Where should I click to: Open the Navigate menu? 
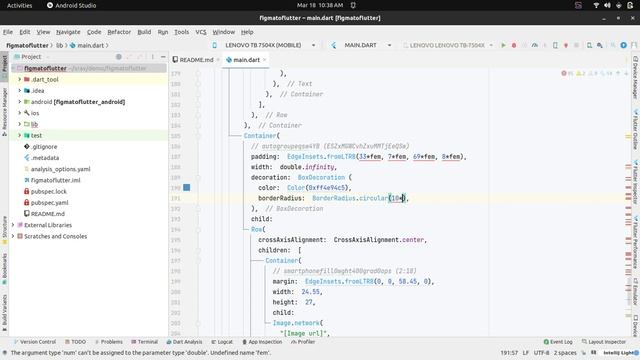point(68,32)
